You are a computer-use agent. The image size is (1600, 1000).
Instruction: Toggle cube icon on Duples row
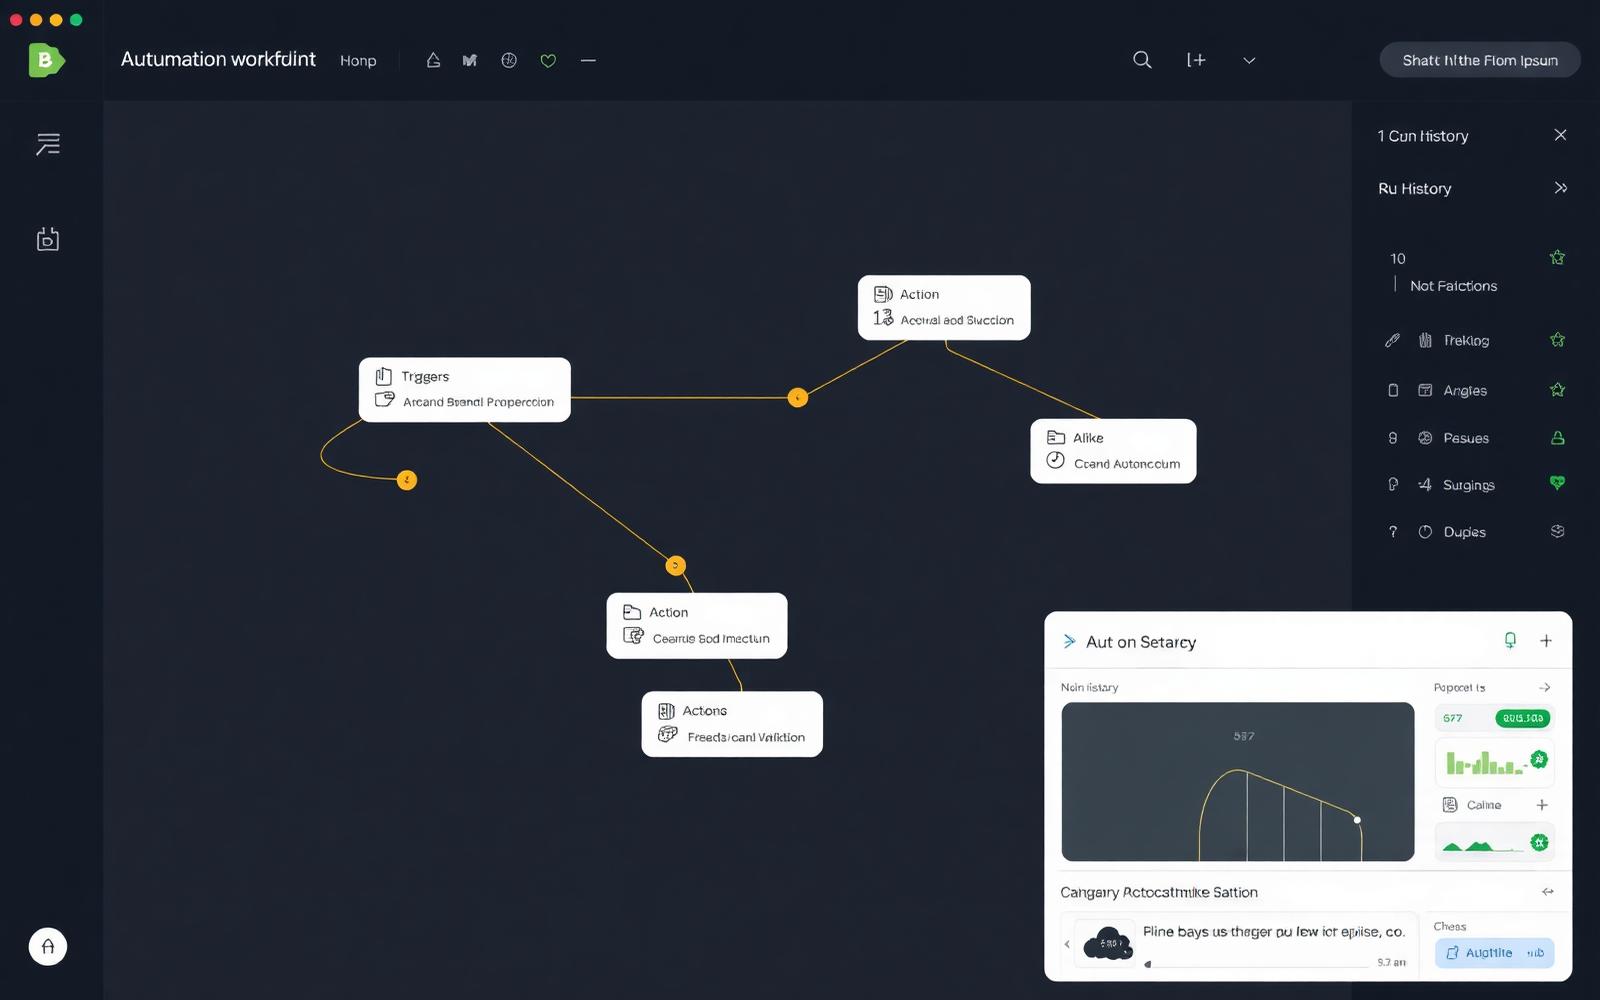tap(1557, 532)
